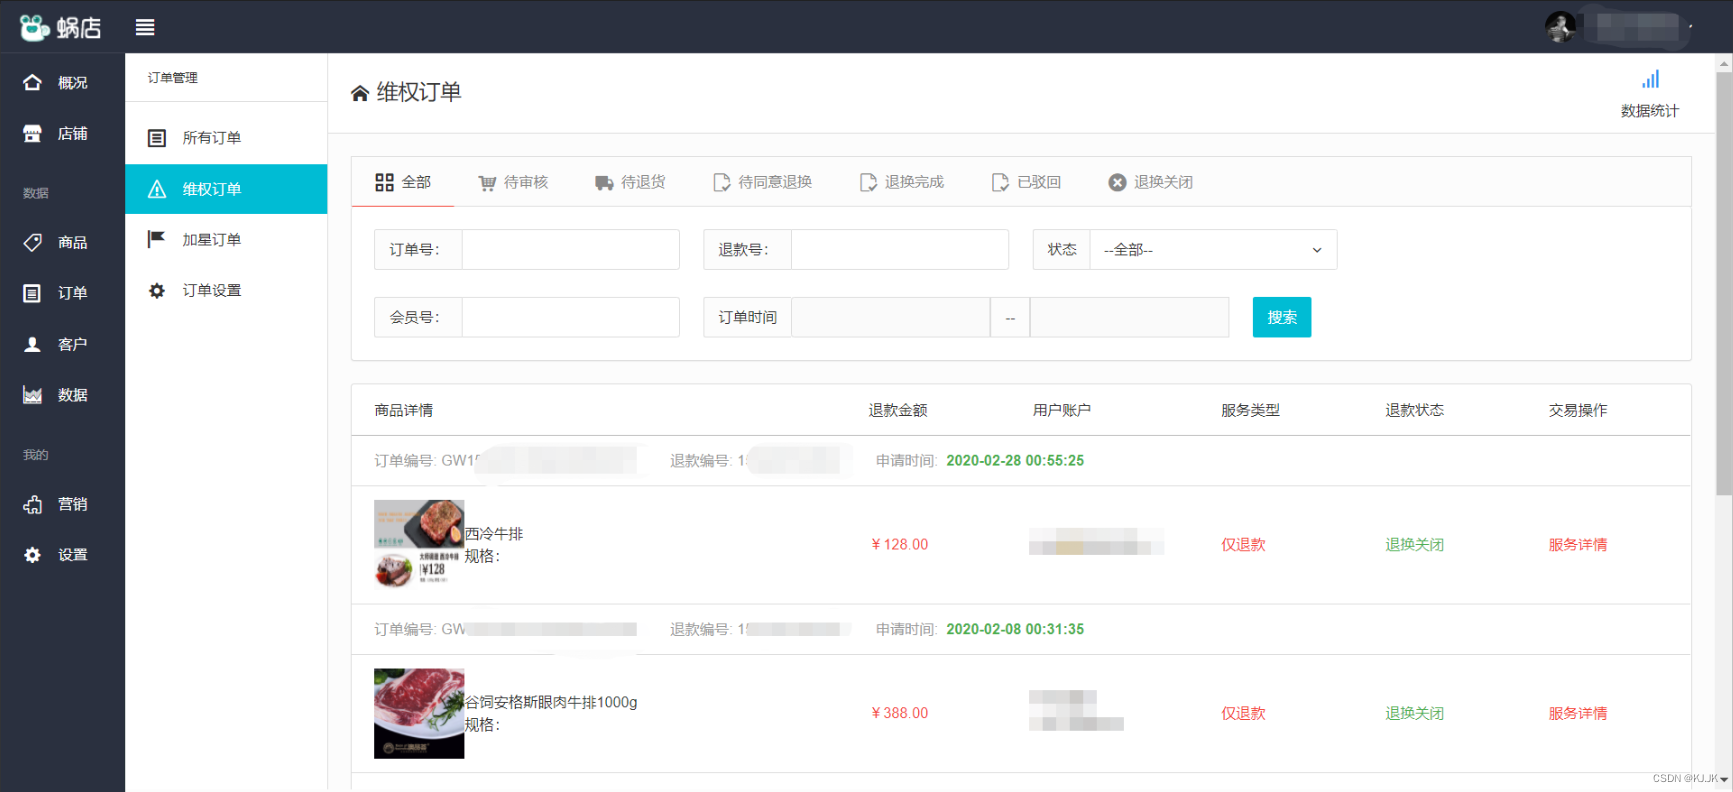Click the 订单时间 start date field
This screenshot has height=792, width=1733.
(890, 317)
